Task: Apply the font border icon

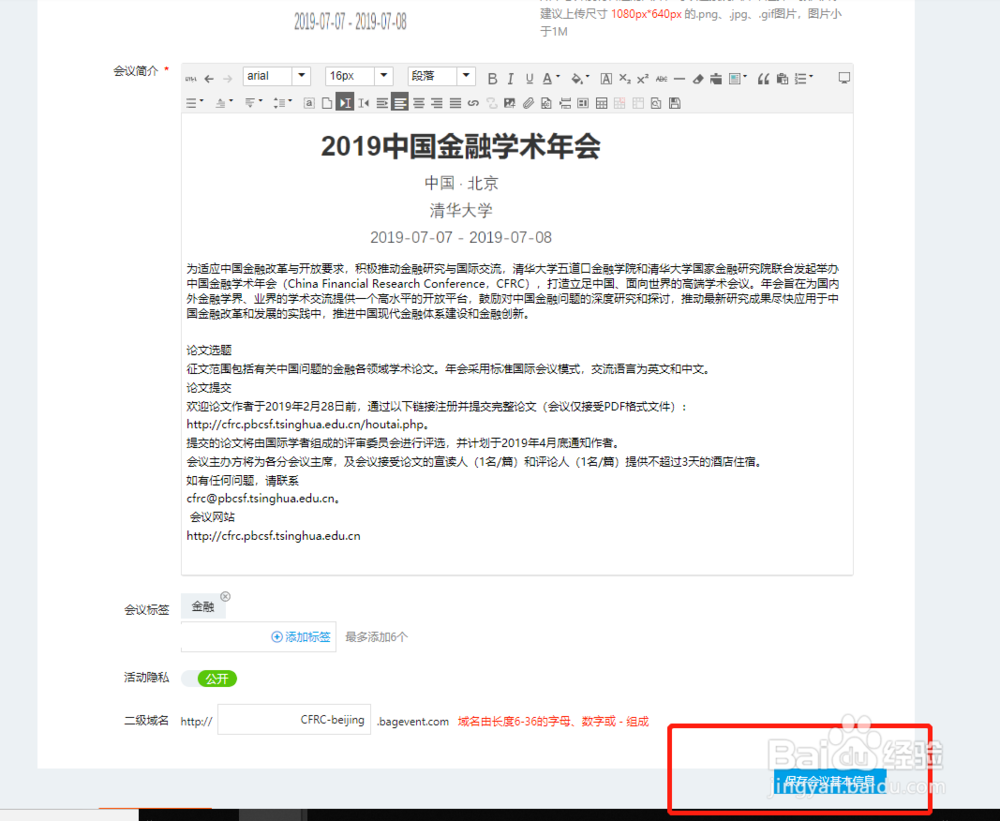Action: tap(606, 78)
